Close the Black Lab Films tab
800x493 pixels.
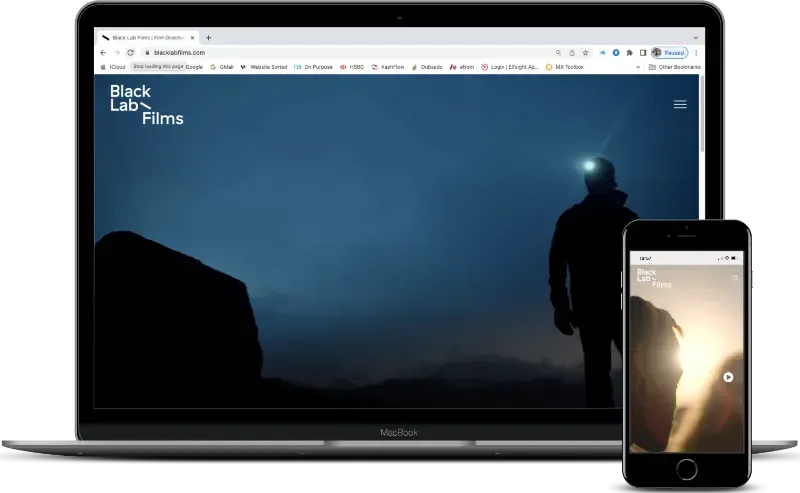pyautogui.click(x=192, y=38)
